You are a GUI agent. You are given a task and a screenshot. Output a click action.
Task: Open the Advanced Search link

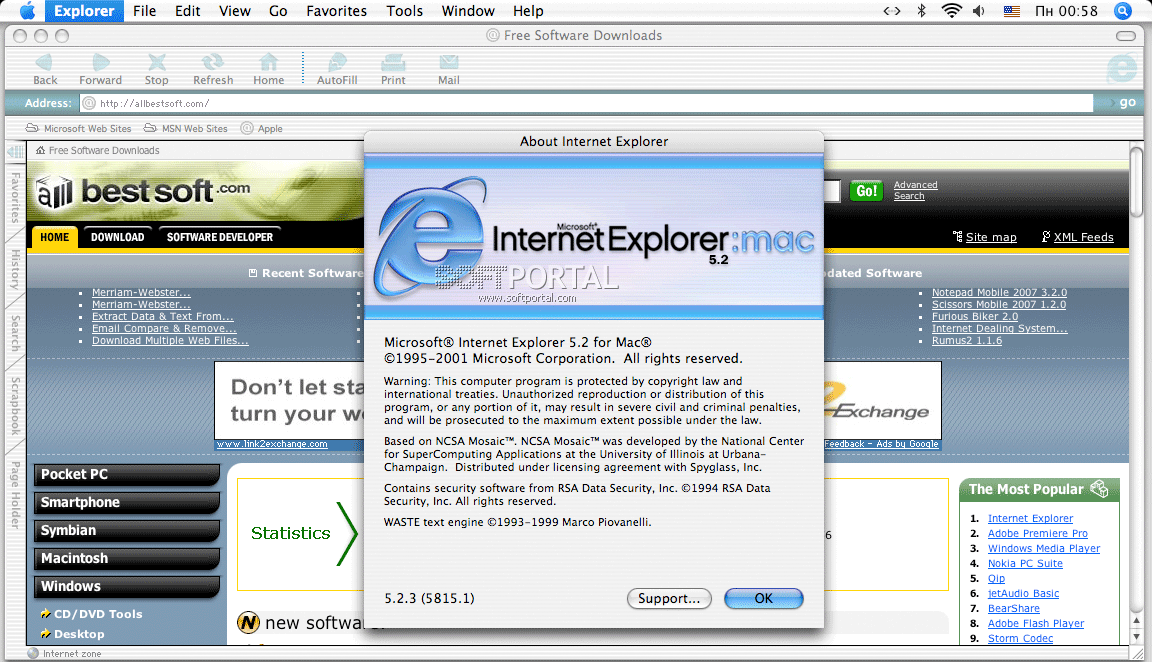click(915, 190)
